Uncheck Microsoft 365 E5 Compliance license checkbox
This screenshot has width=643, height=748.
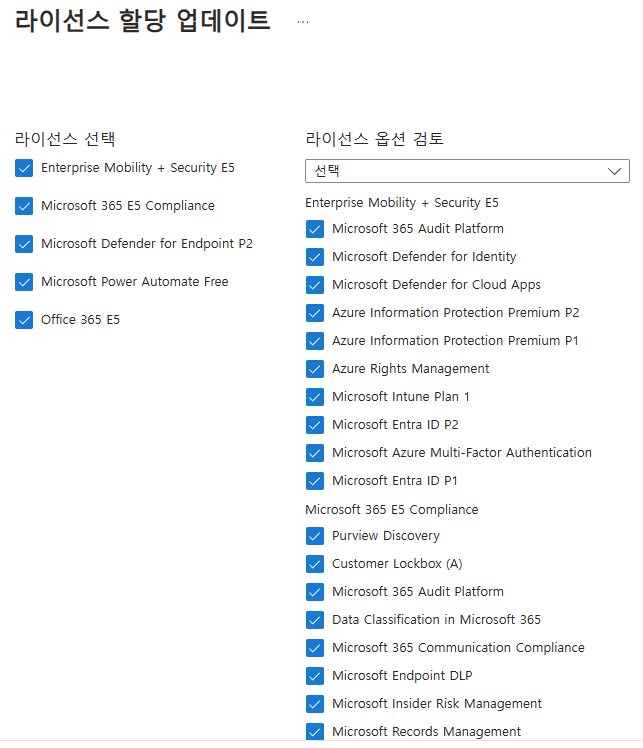(x=24, y=206)
